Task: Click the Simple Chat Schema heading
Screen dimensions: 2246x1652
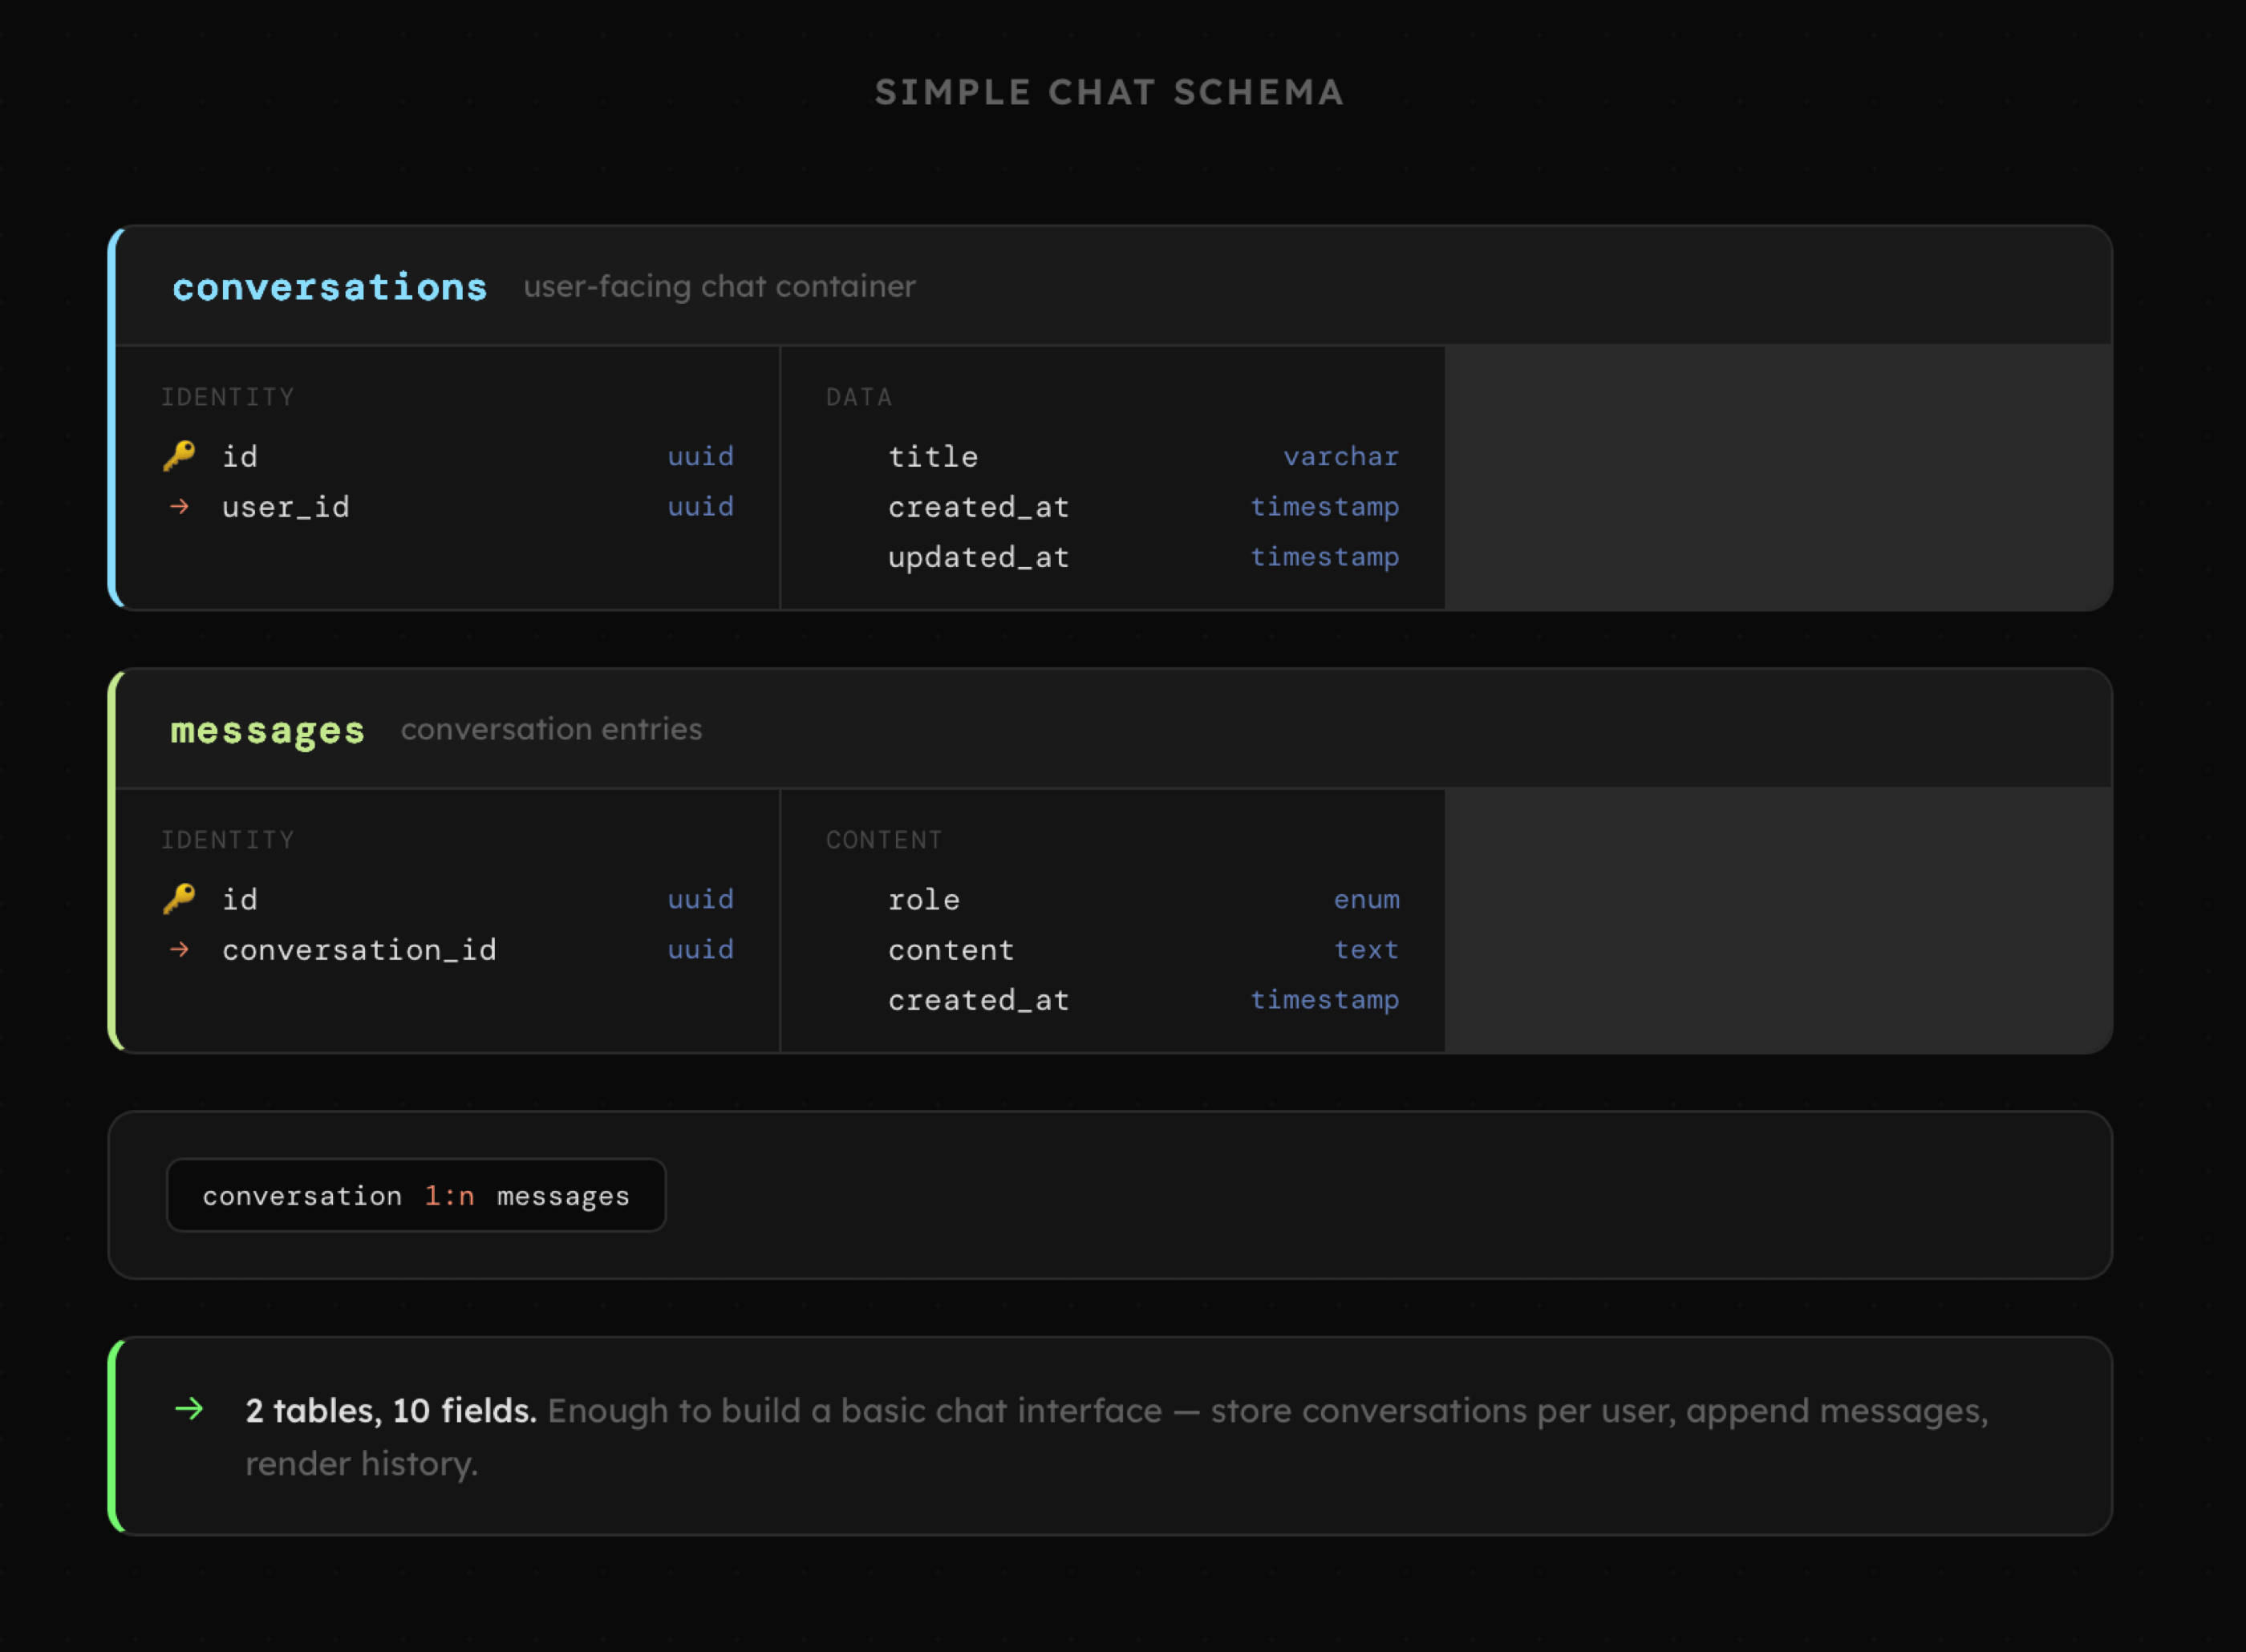Action: [x=1109, y=92]
